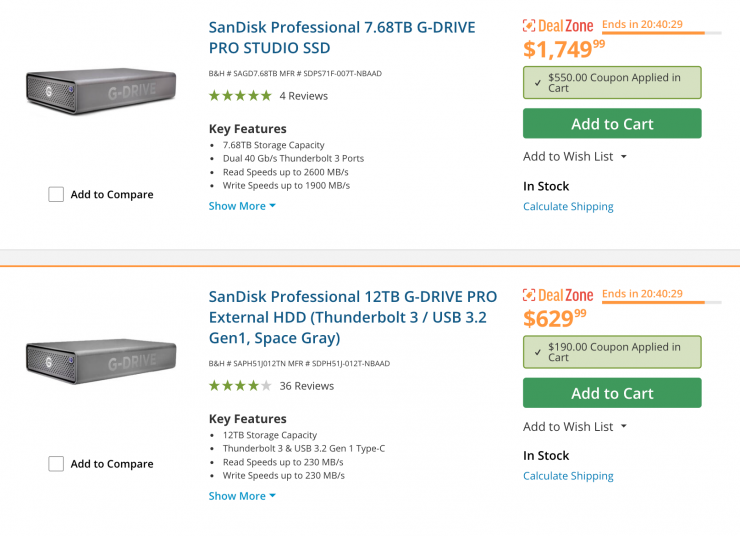Click DealZone icon on 7.68TB SSD listing
The width and height of the screenshot is (740, 536).
[x=530, y=26]
